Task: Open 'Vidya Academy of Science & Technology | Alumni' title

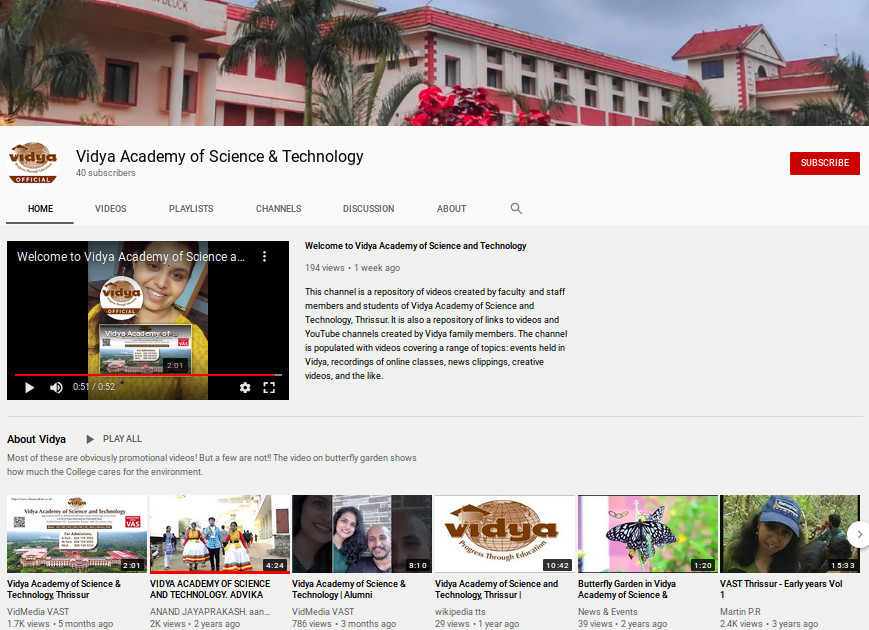Action: (x=349, y=589)
